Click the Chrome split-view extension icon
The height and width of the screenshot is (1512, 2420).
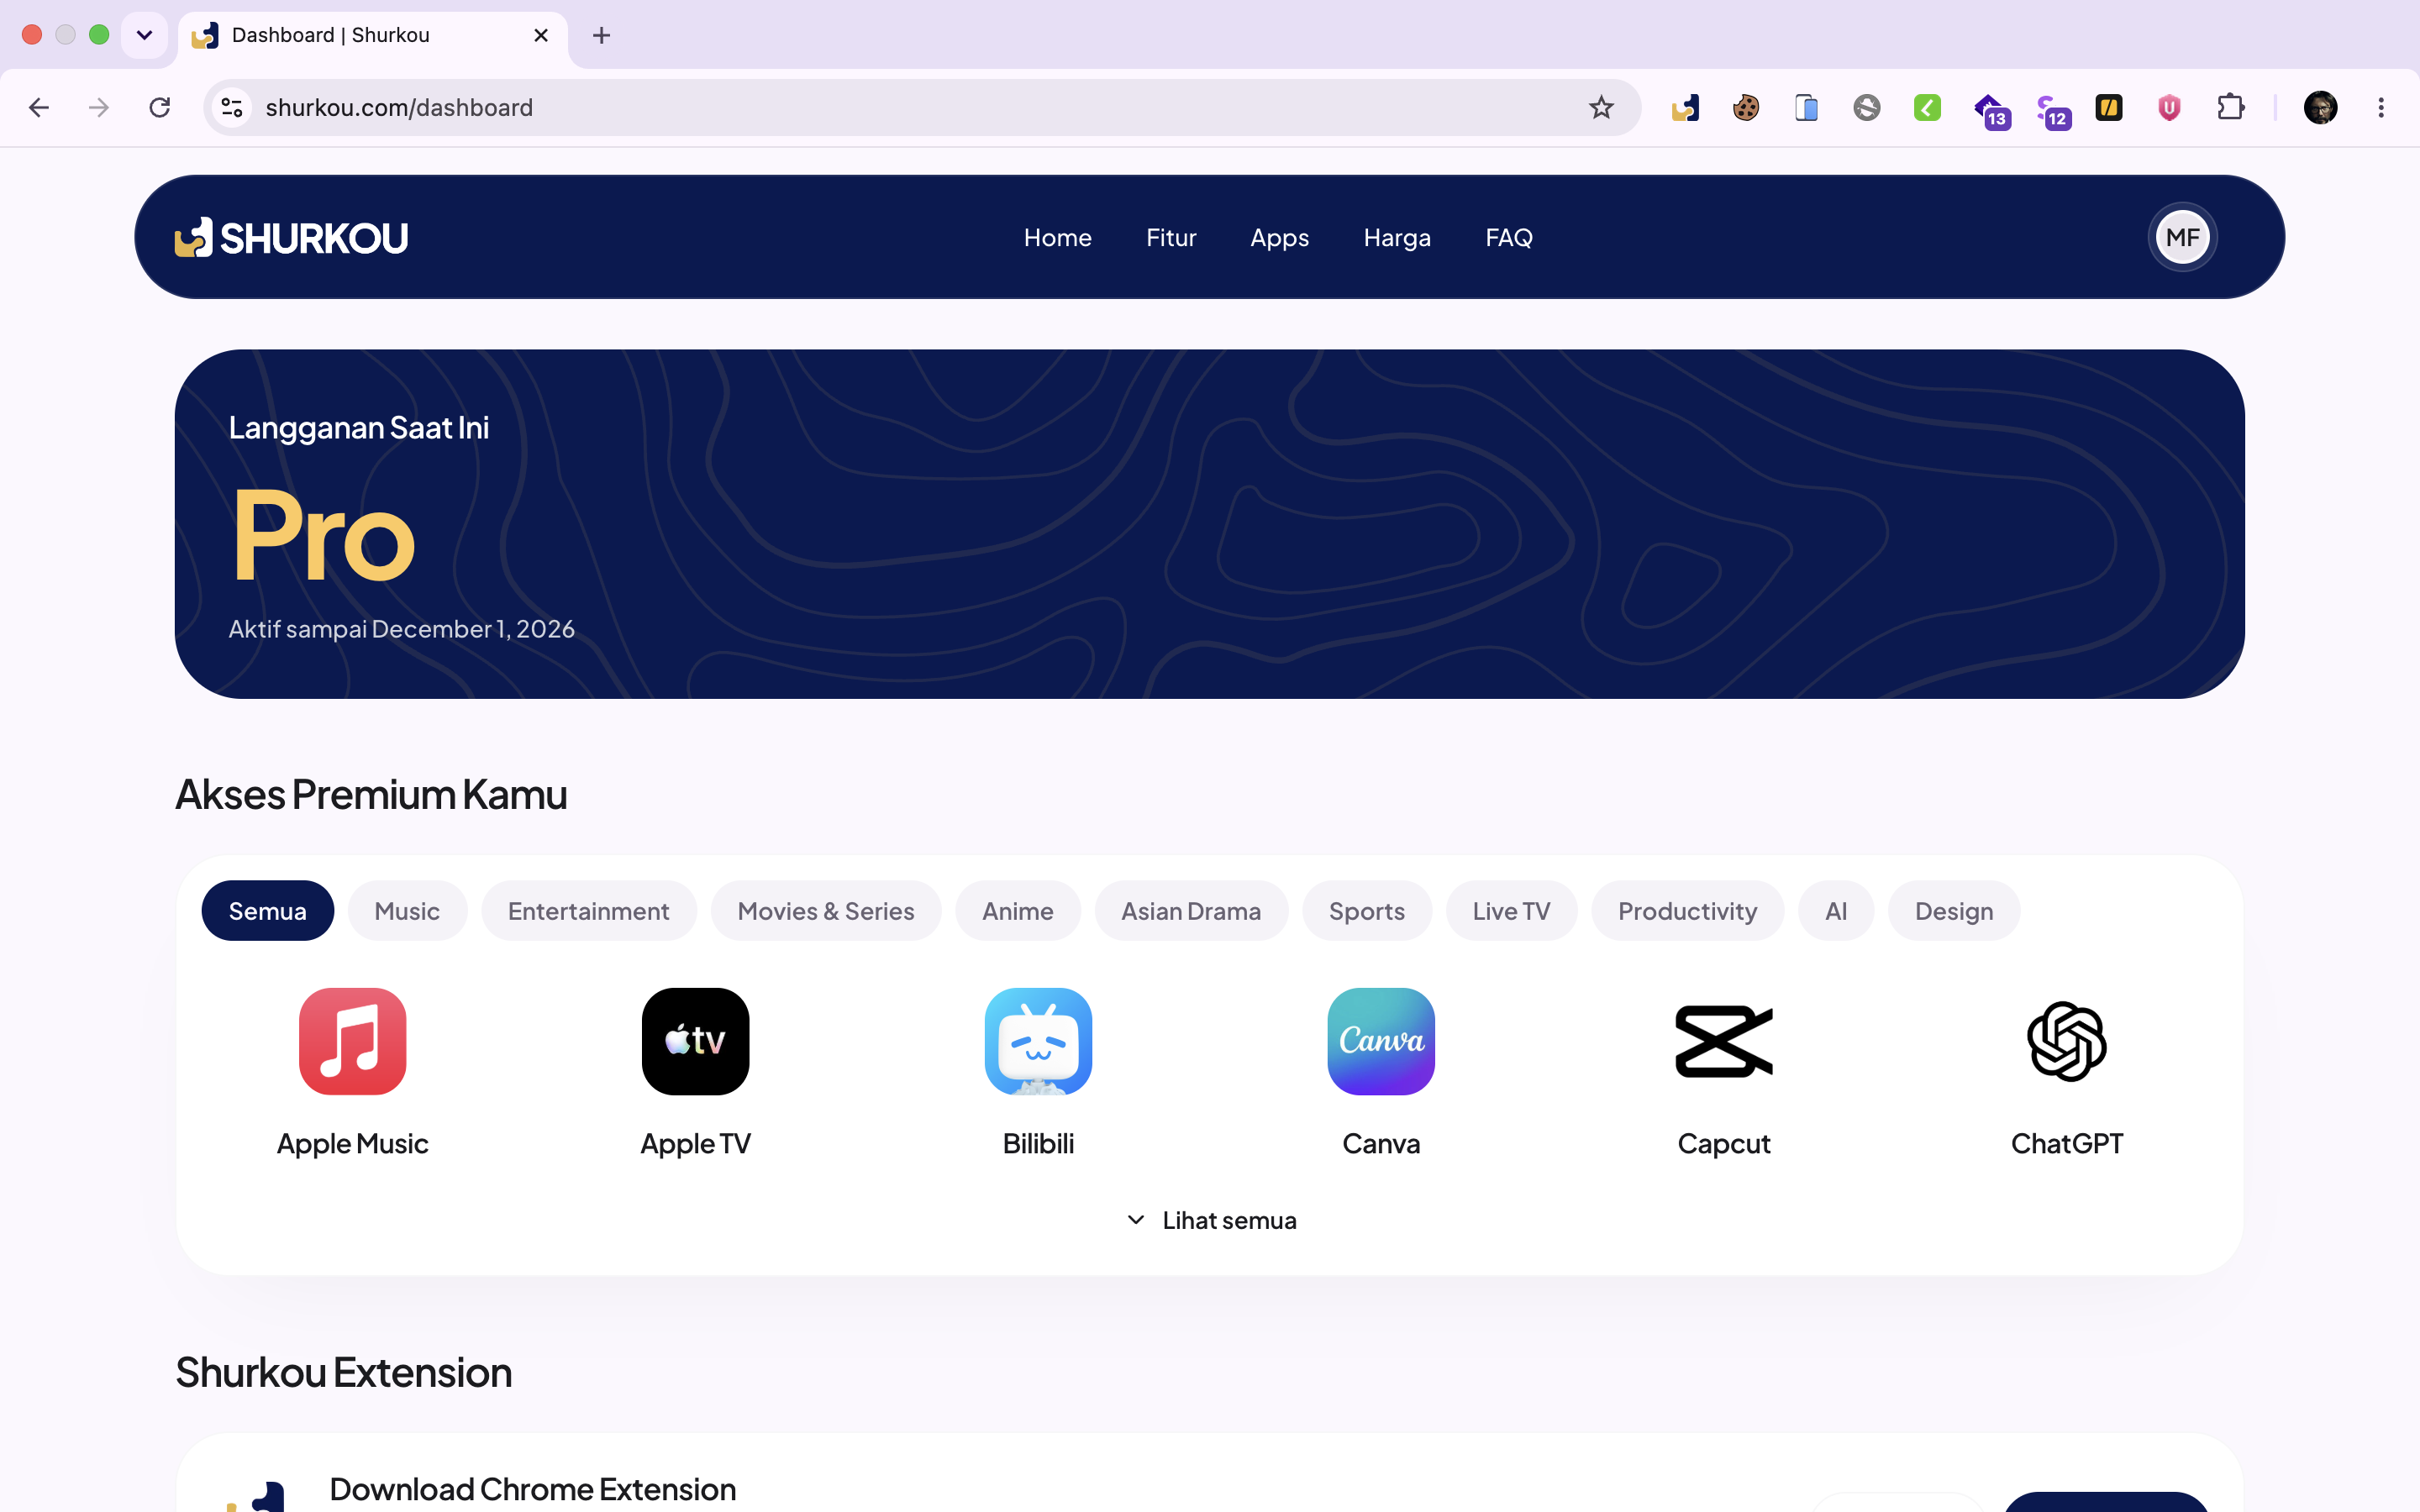tap(1806, 107)
